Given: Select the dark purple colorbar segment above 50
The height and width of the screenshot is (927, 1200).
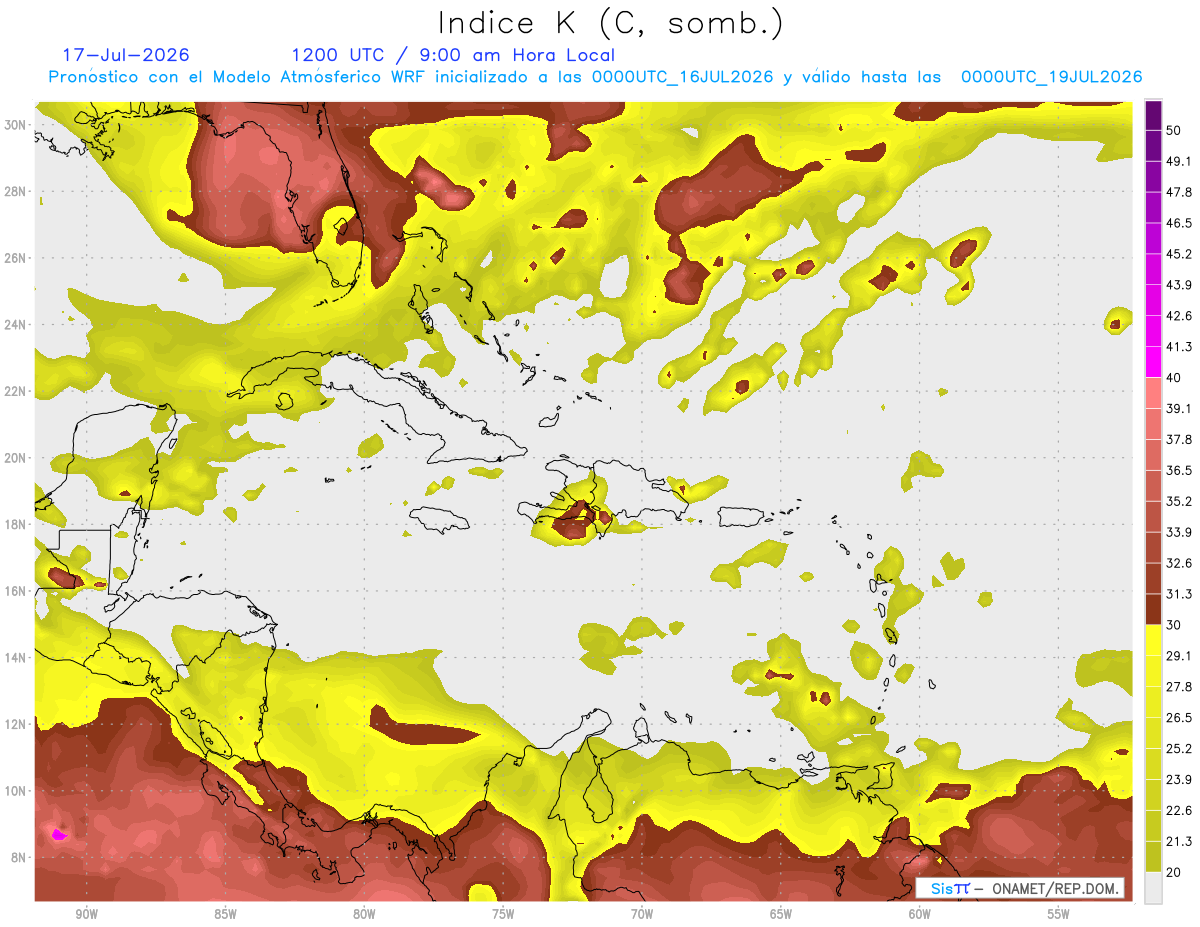Looking at the screenshot, I should pos(1153,115).
